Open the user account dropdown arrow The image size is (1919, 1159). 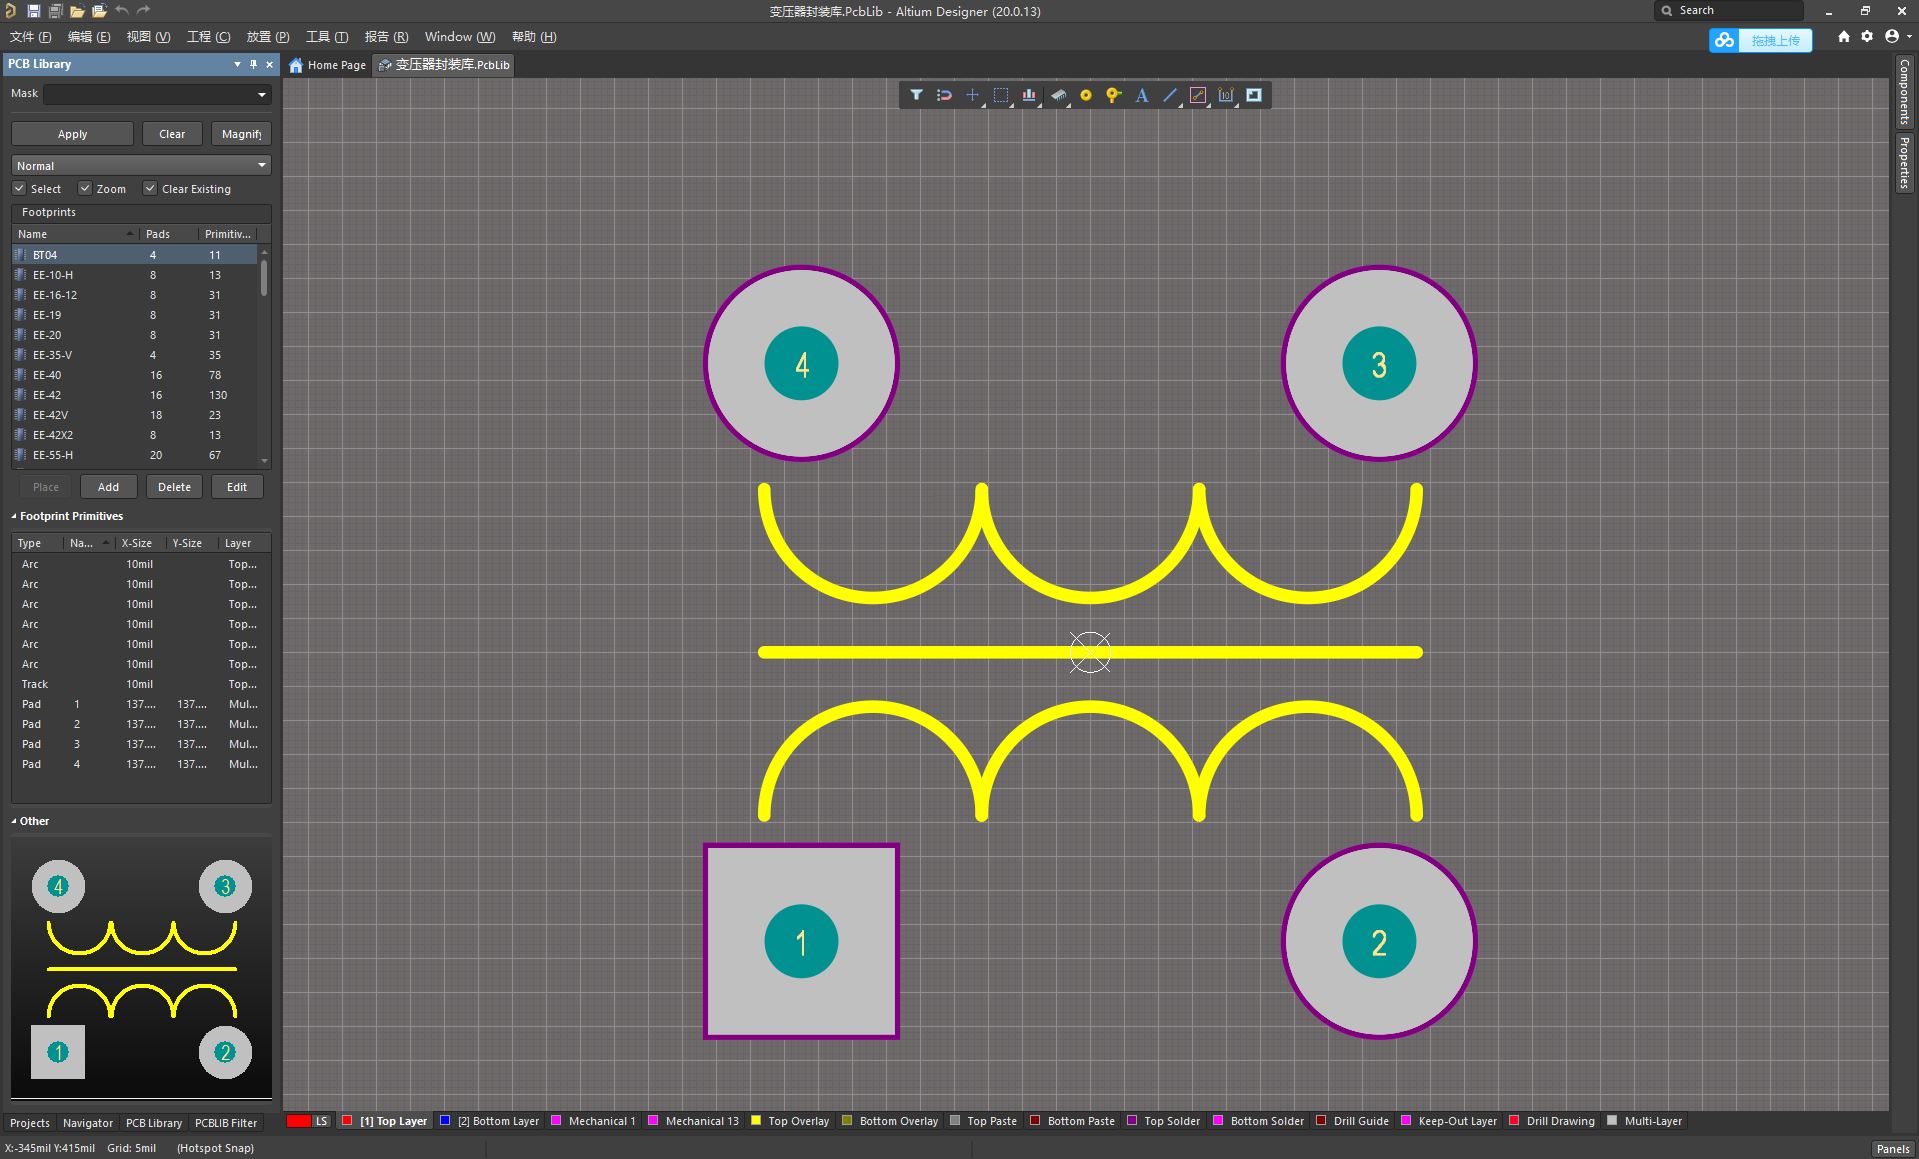coord(1908,37)
